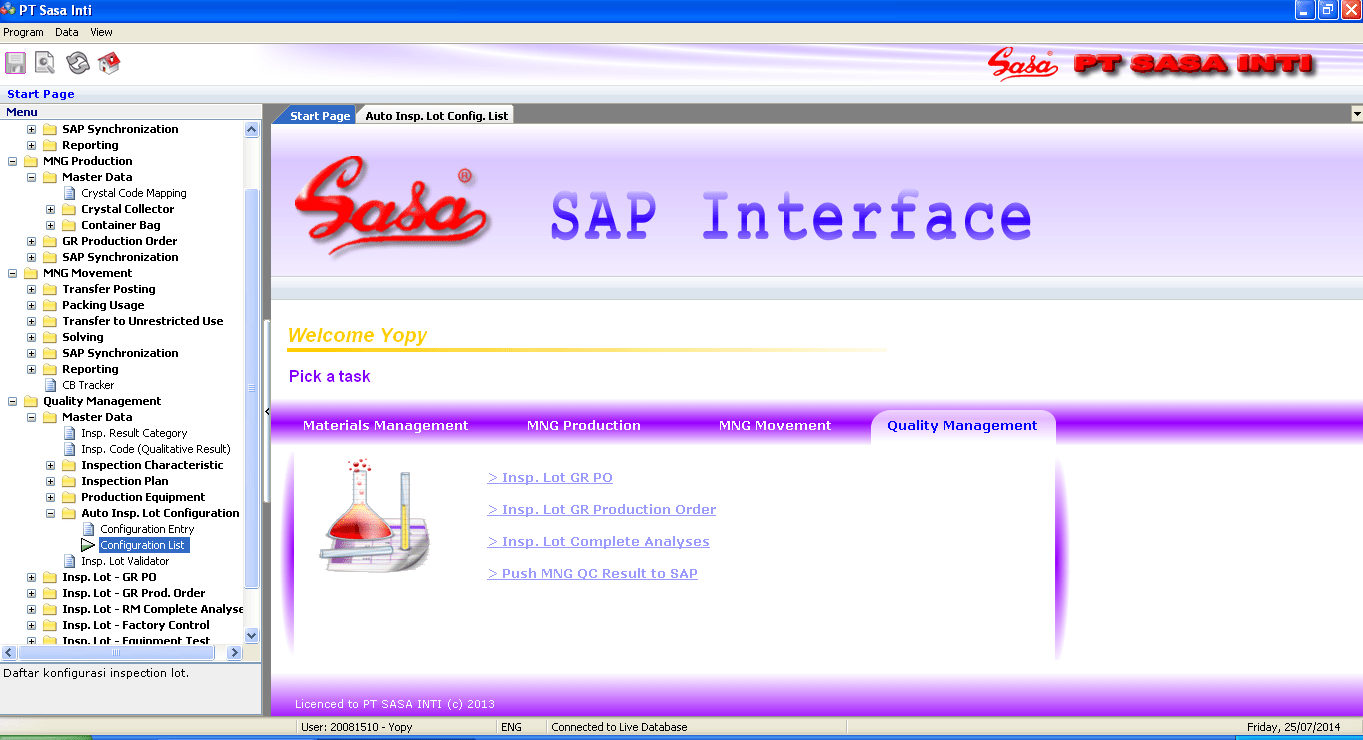Click the menu tree scroll up arrow

tap(251, 129)
